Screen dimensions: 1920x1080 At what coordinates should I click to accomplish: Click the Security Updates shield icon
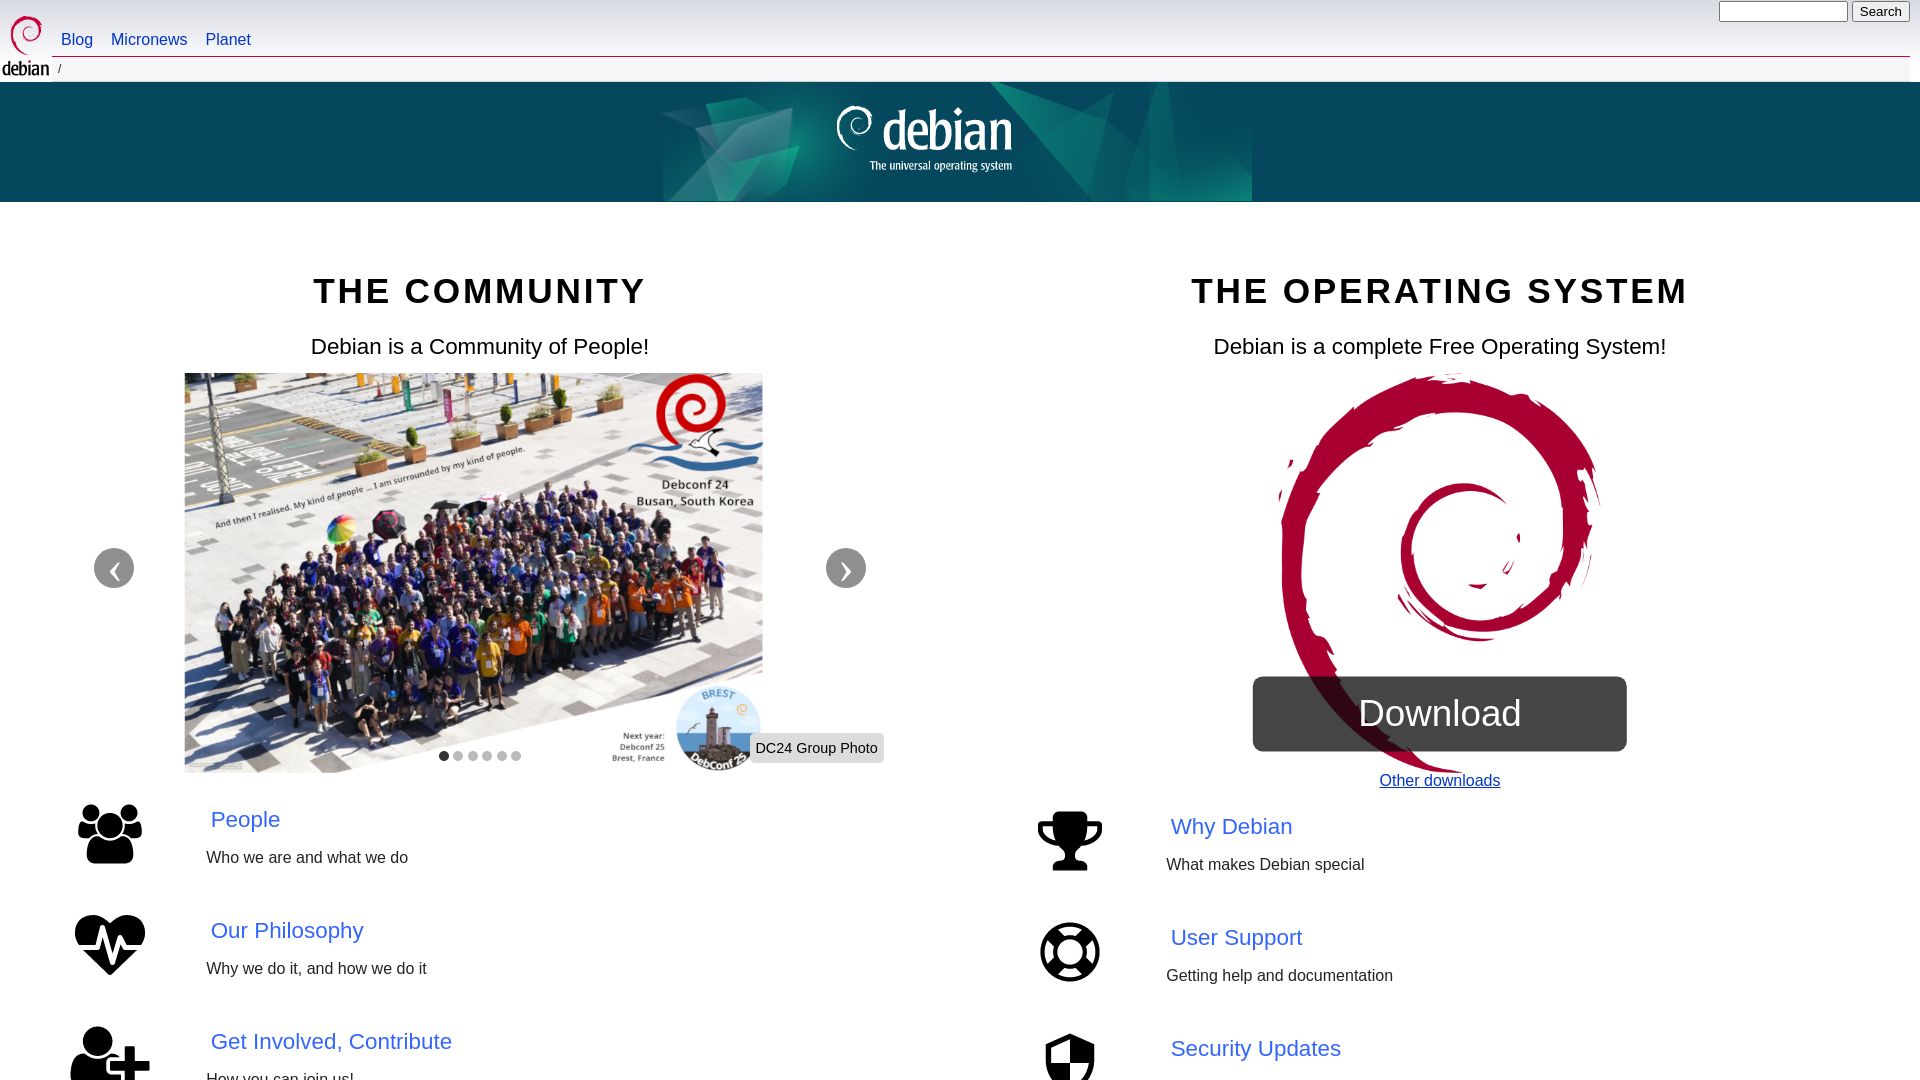pos(1071,1056)
